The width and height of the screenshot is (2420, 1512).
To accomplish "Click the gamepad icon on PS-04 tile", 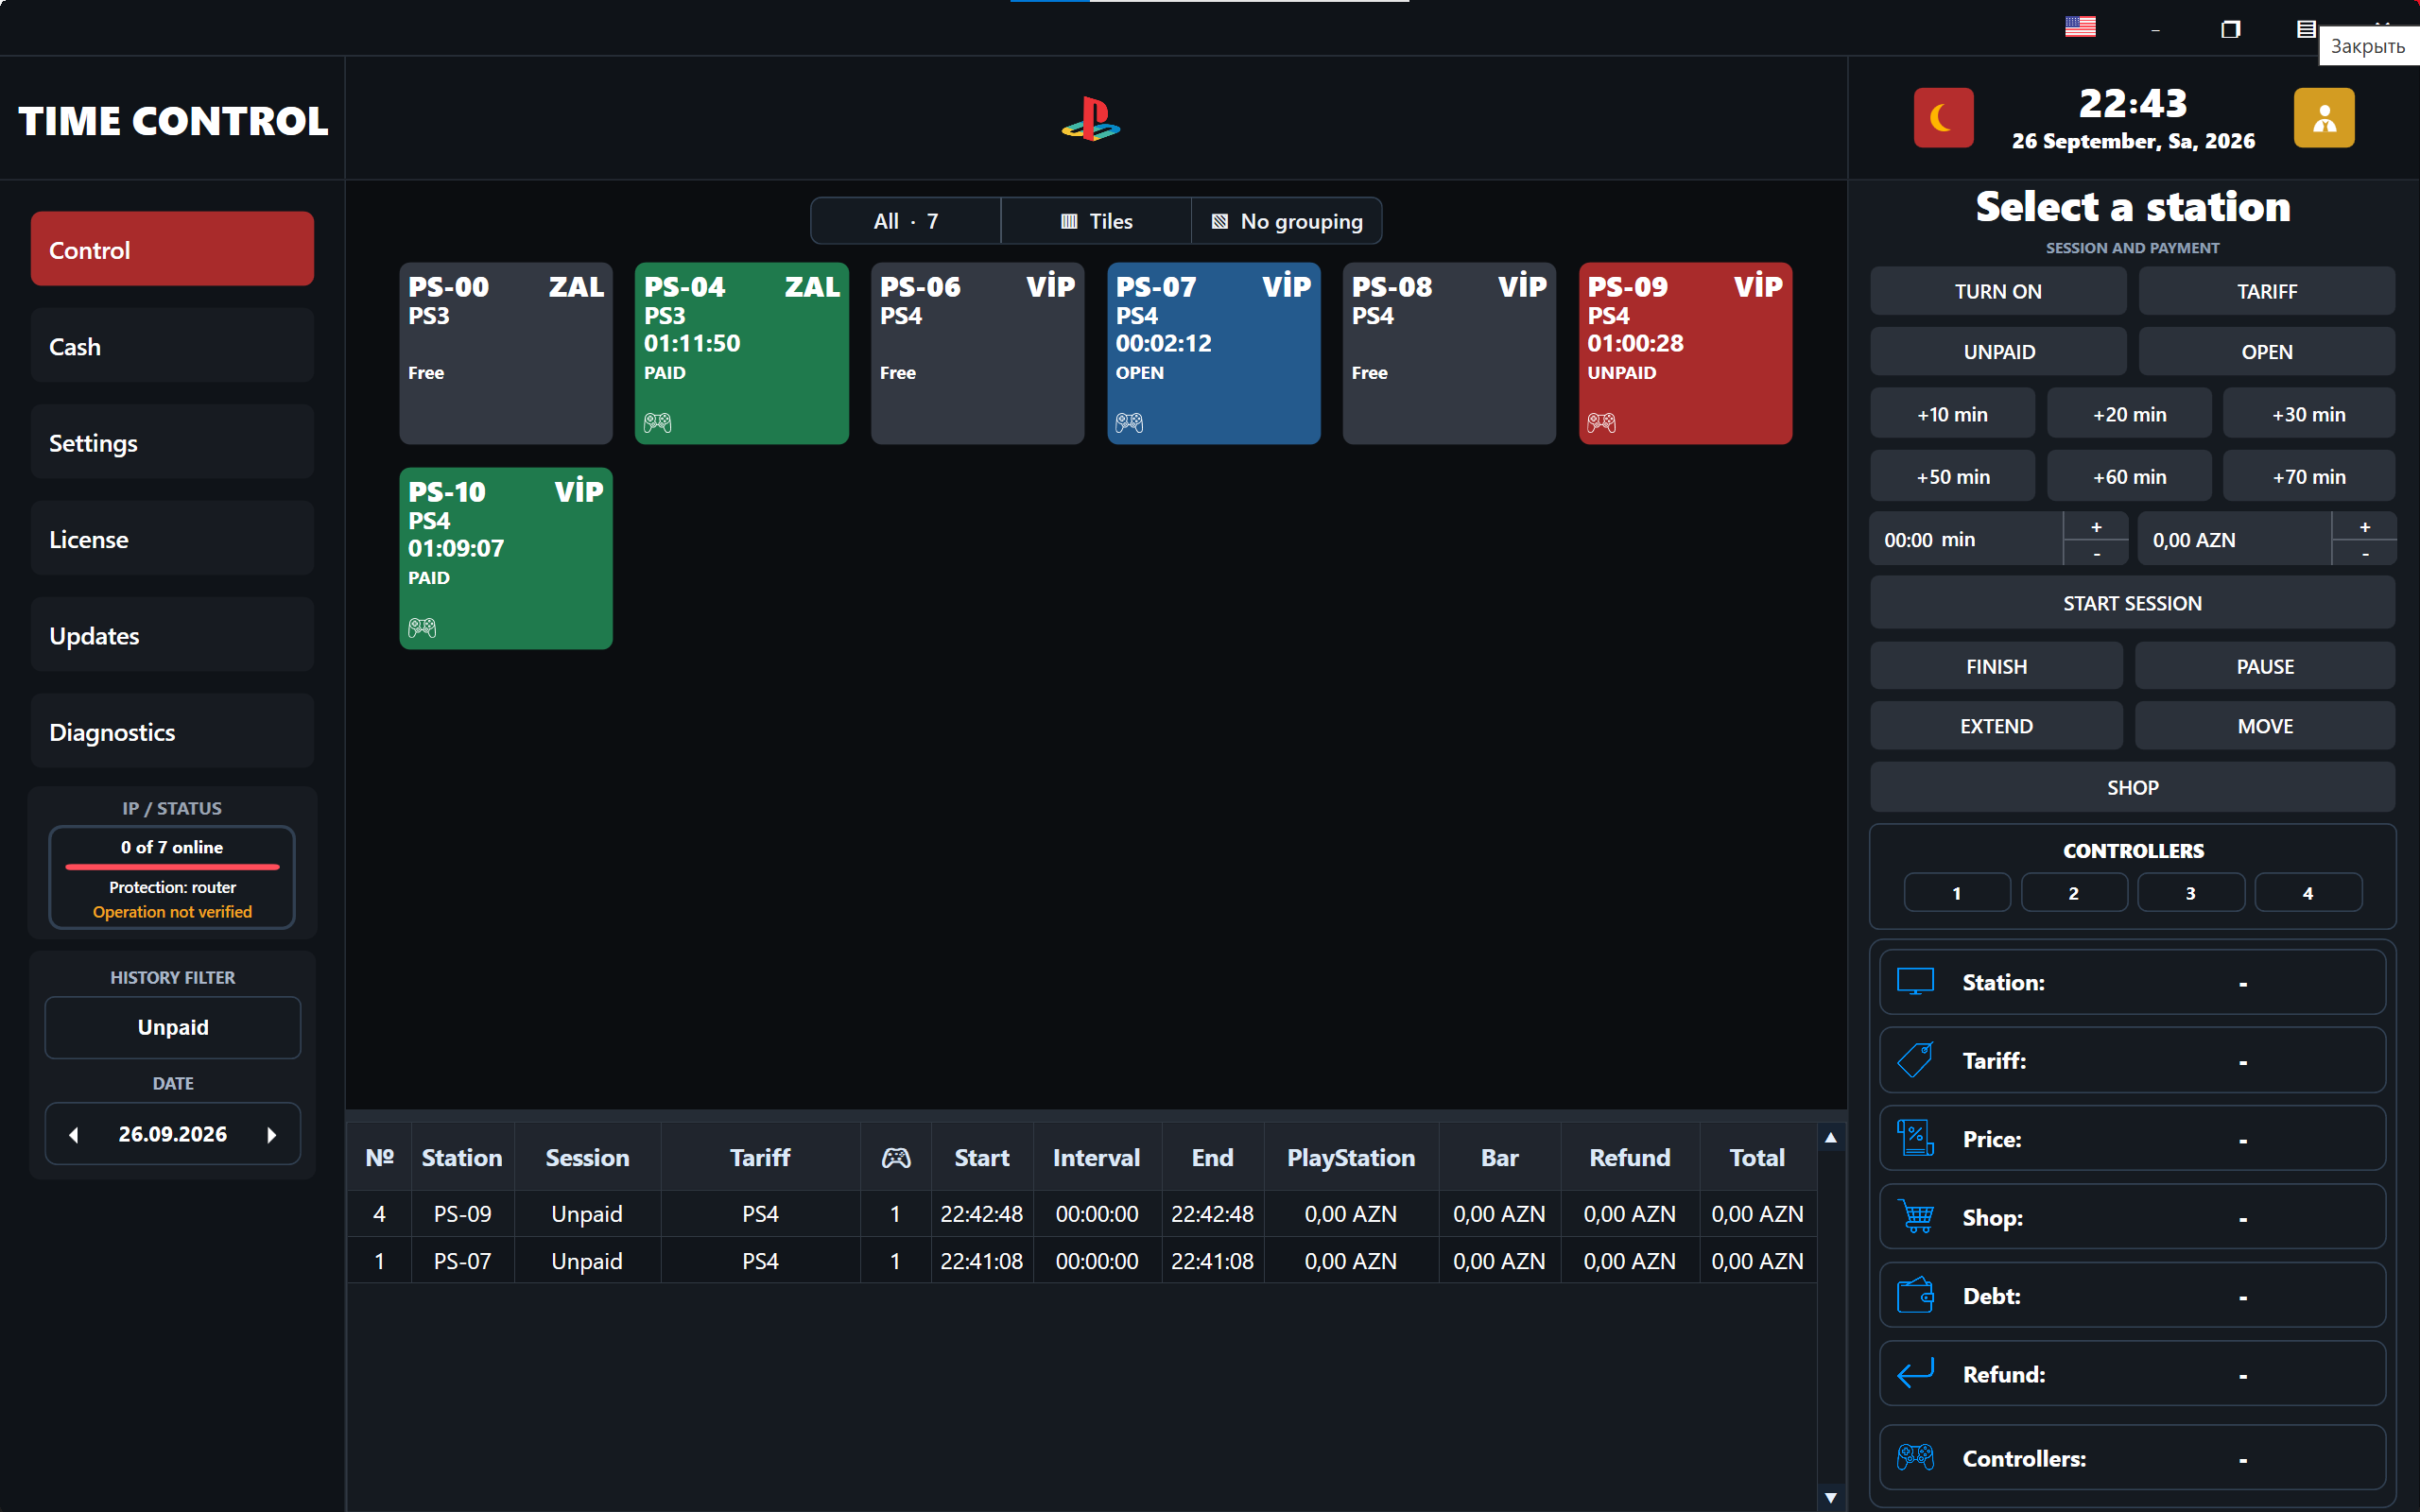I will pos(657,422).
